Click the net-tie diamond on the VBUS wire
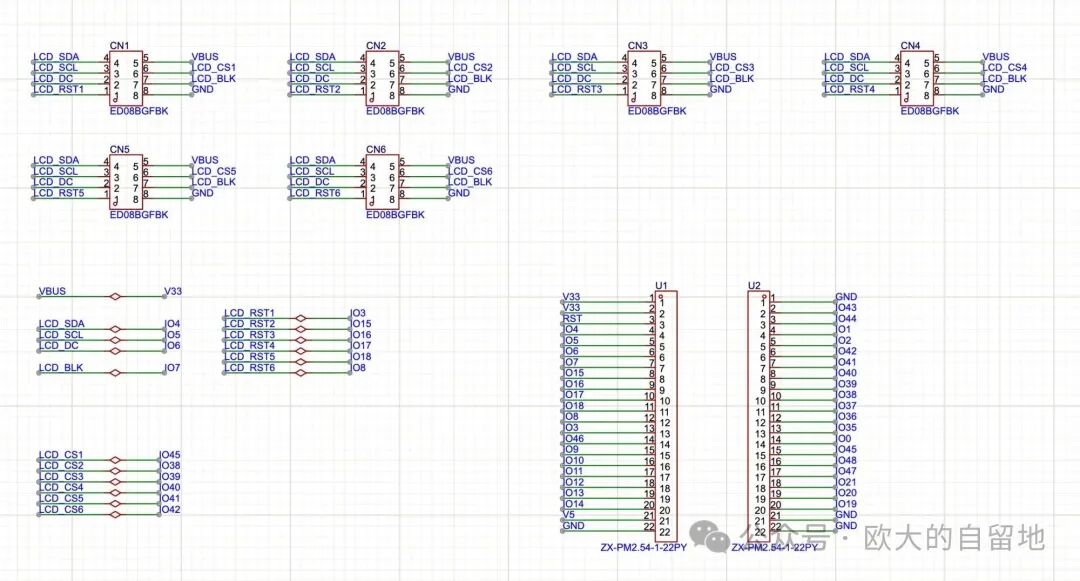The image size is (1080, 581). (x=117, y=296)
